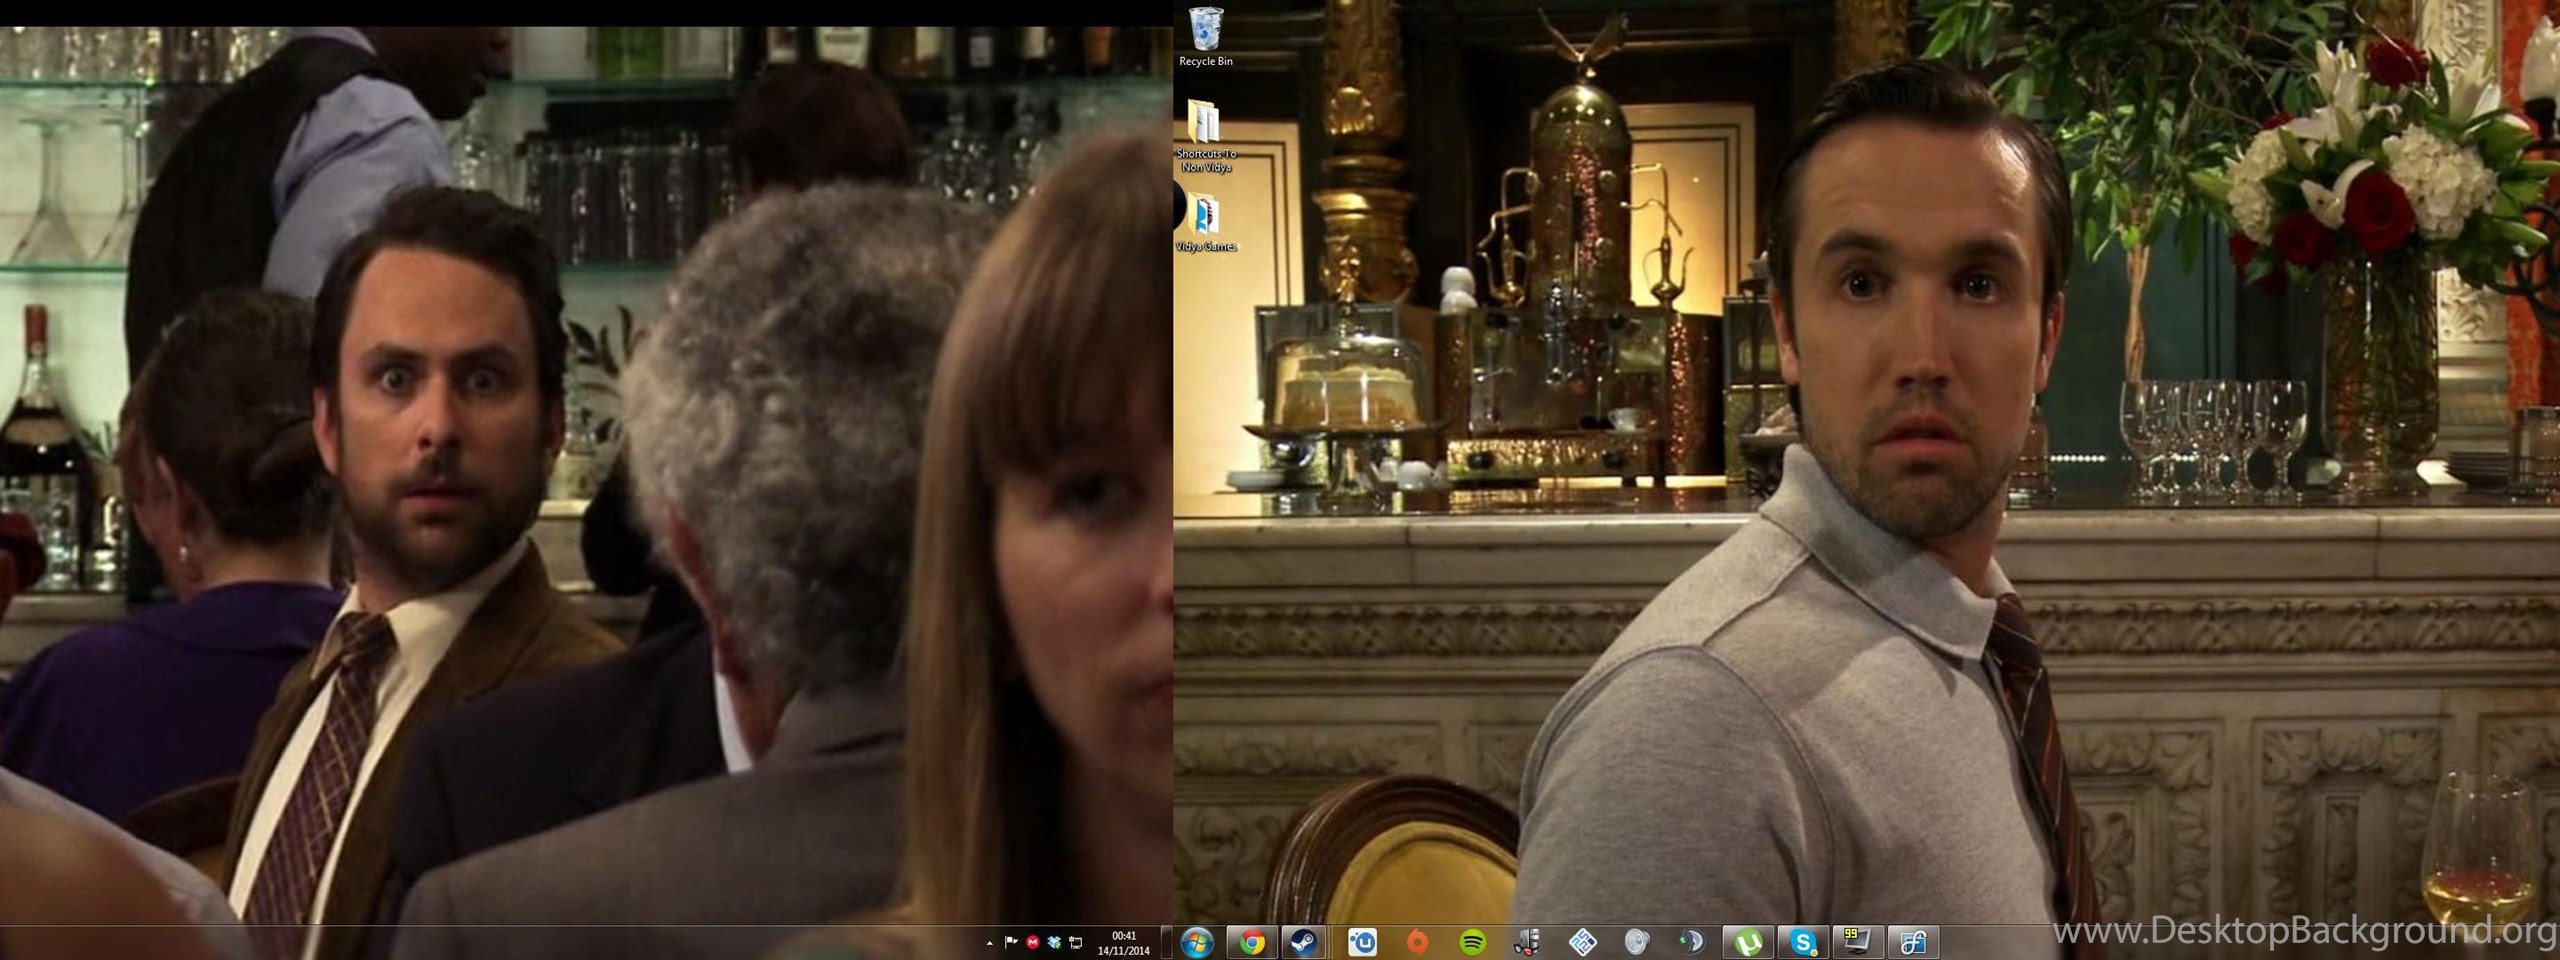Open Origin from the taskbar
The height and width of the screenshot is (960, 2560).
[1417, 942]
